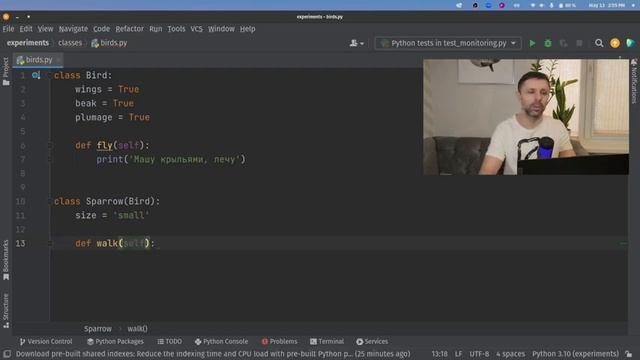Image resolution: width=640 pixels, height=360 pixels.
Task: Open the Help menu
Action: pos(247,29)
